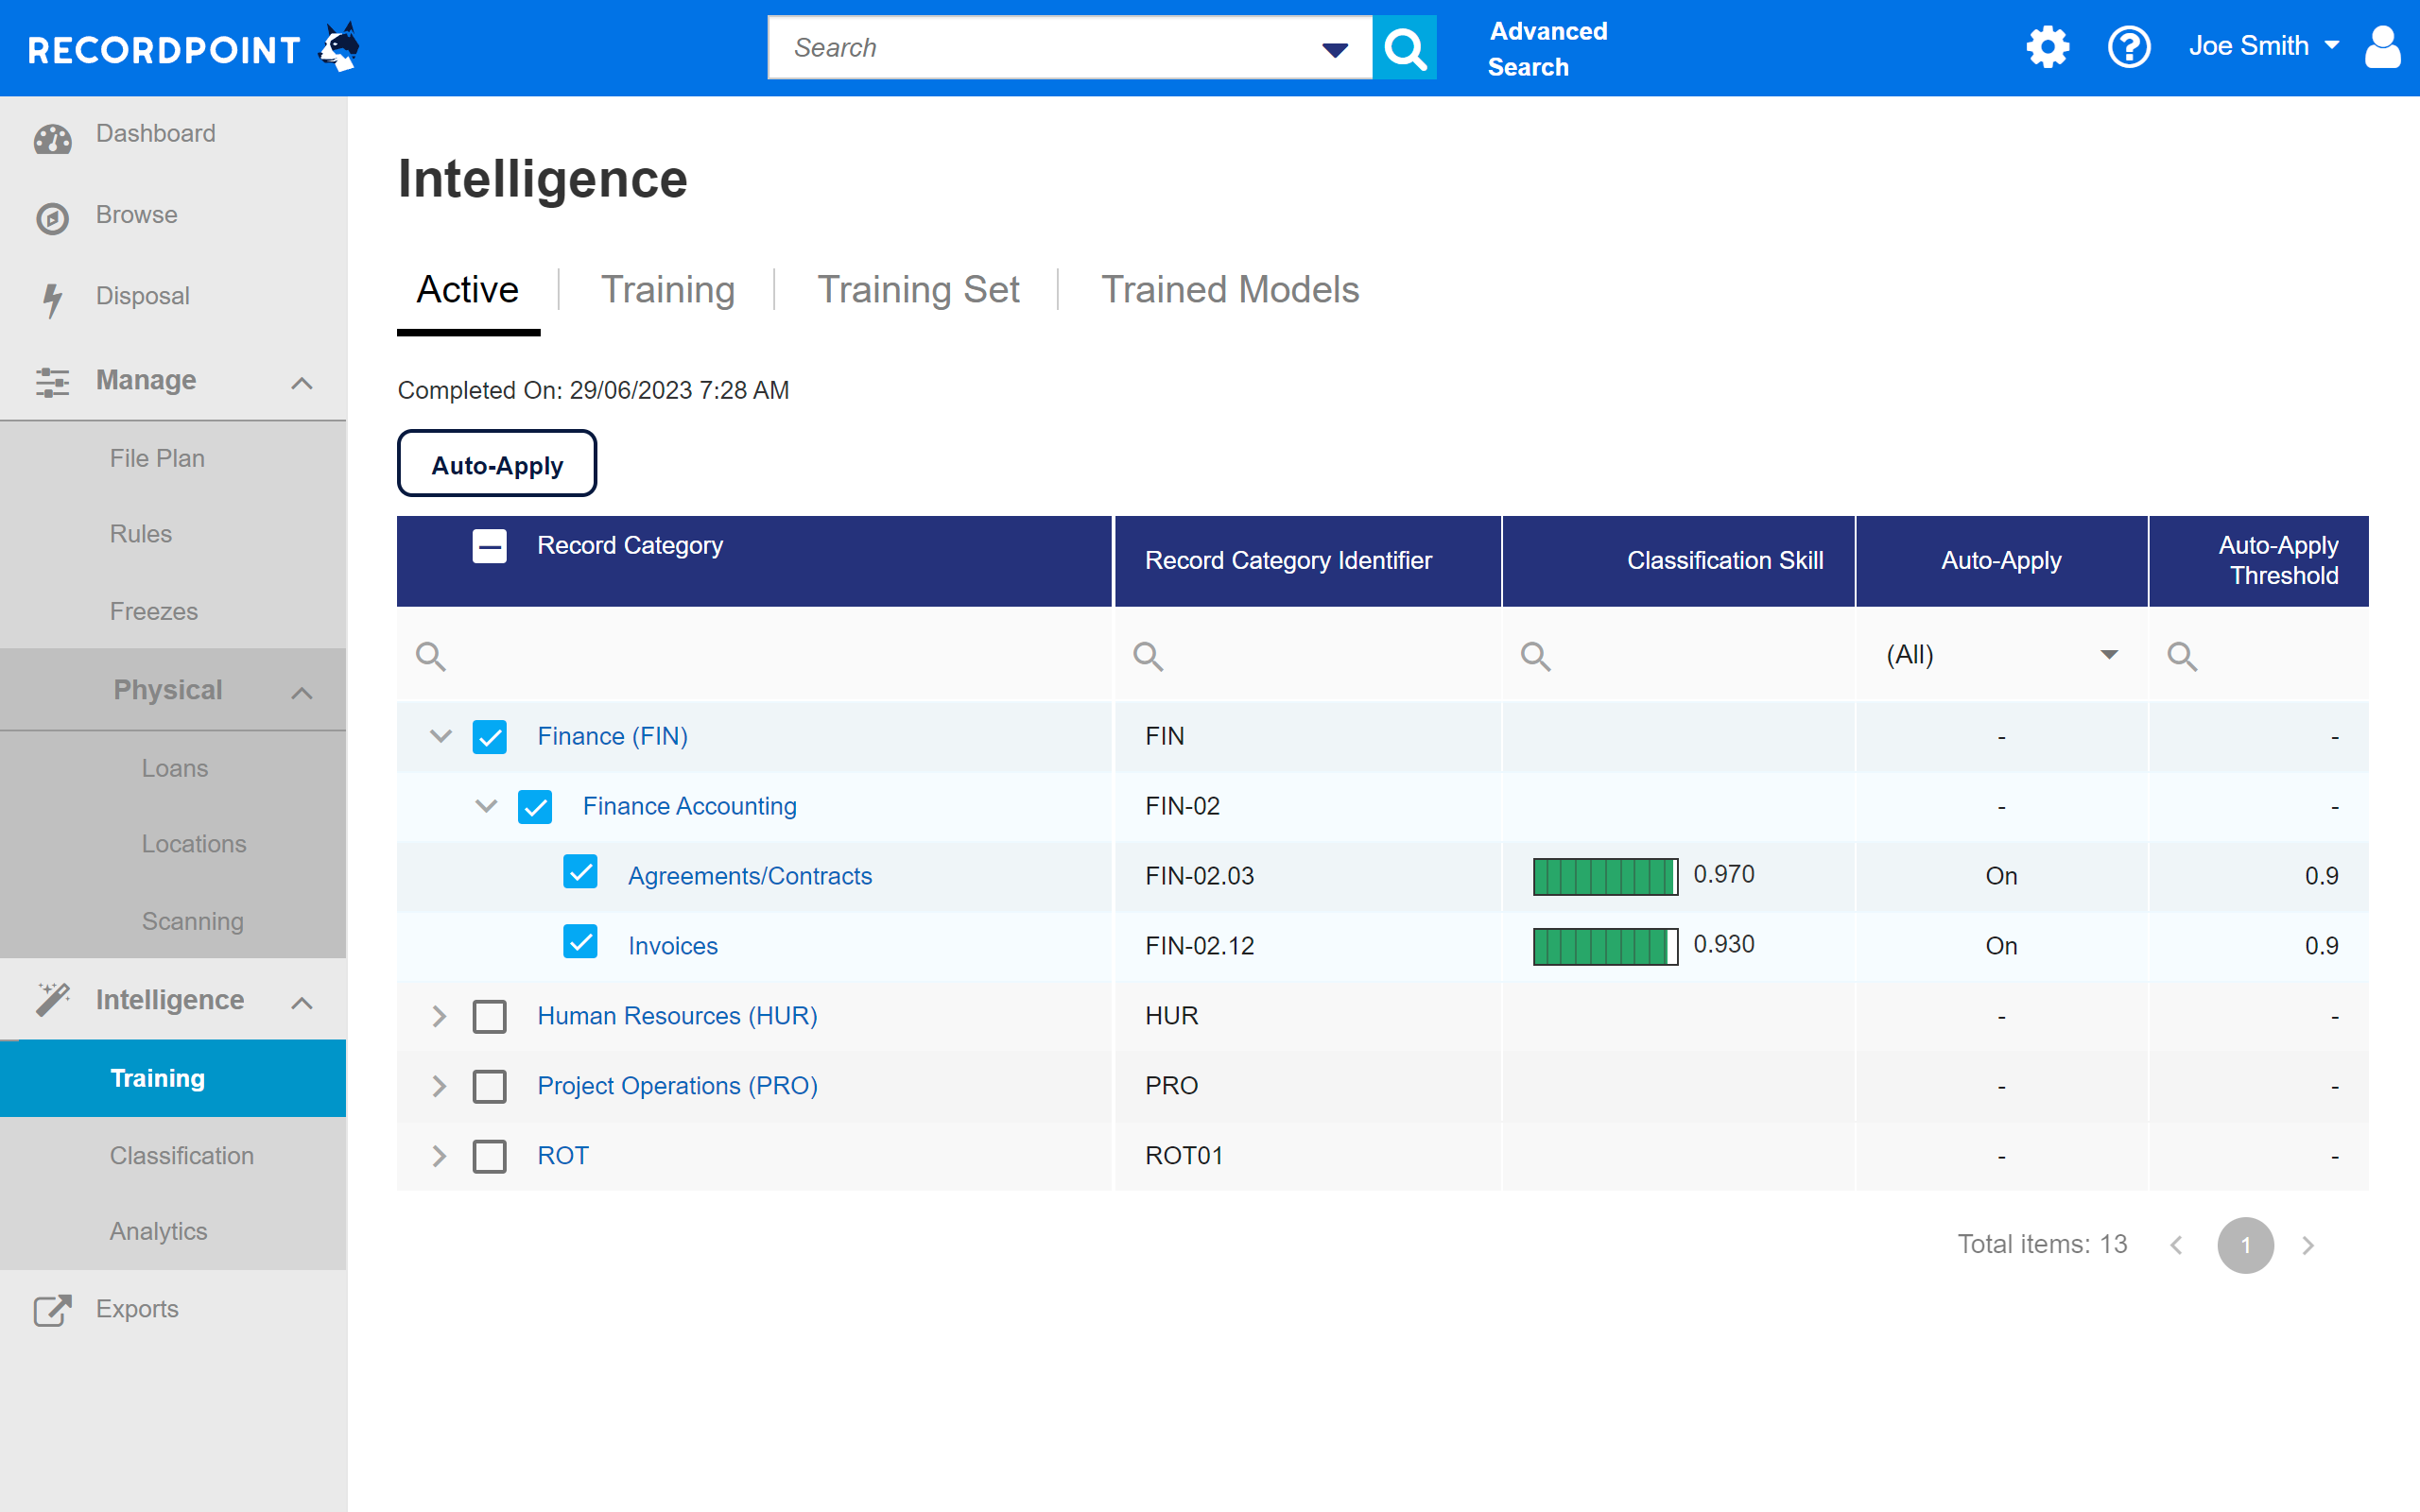
Task: Uncheck the Finance Accounting checkbox
Action: point(535,807)
